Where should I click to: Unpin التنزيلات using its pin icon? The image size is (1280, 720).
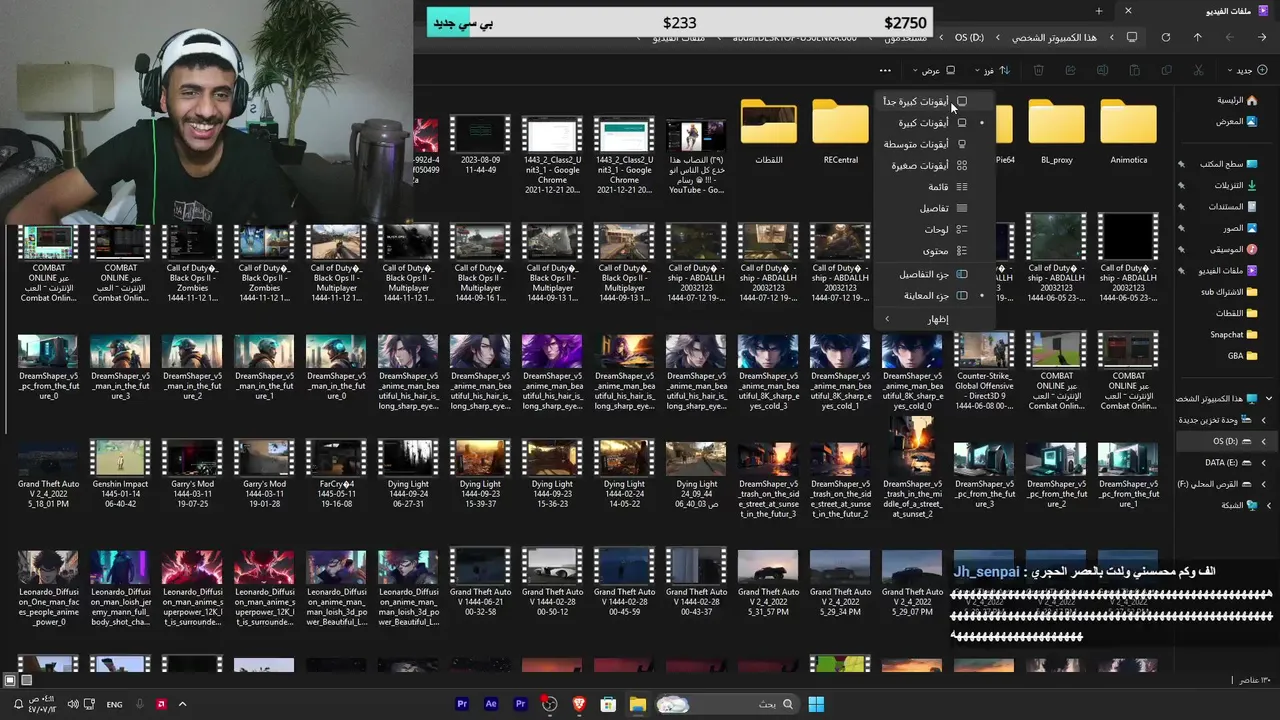point(1181,185)
